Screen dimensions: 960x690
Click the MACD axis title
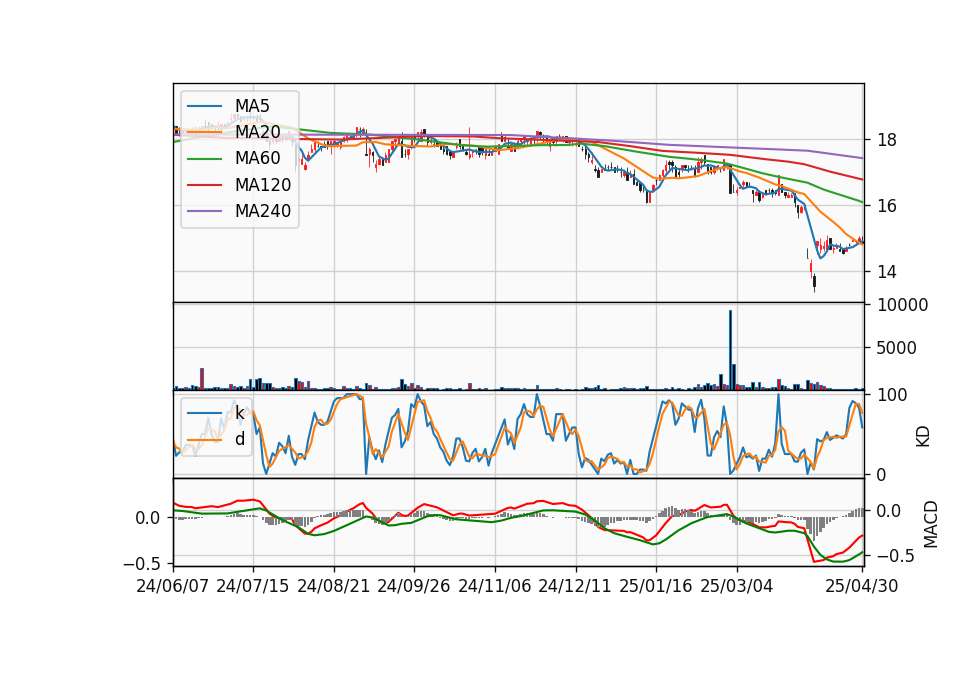click(931, 524)
